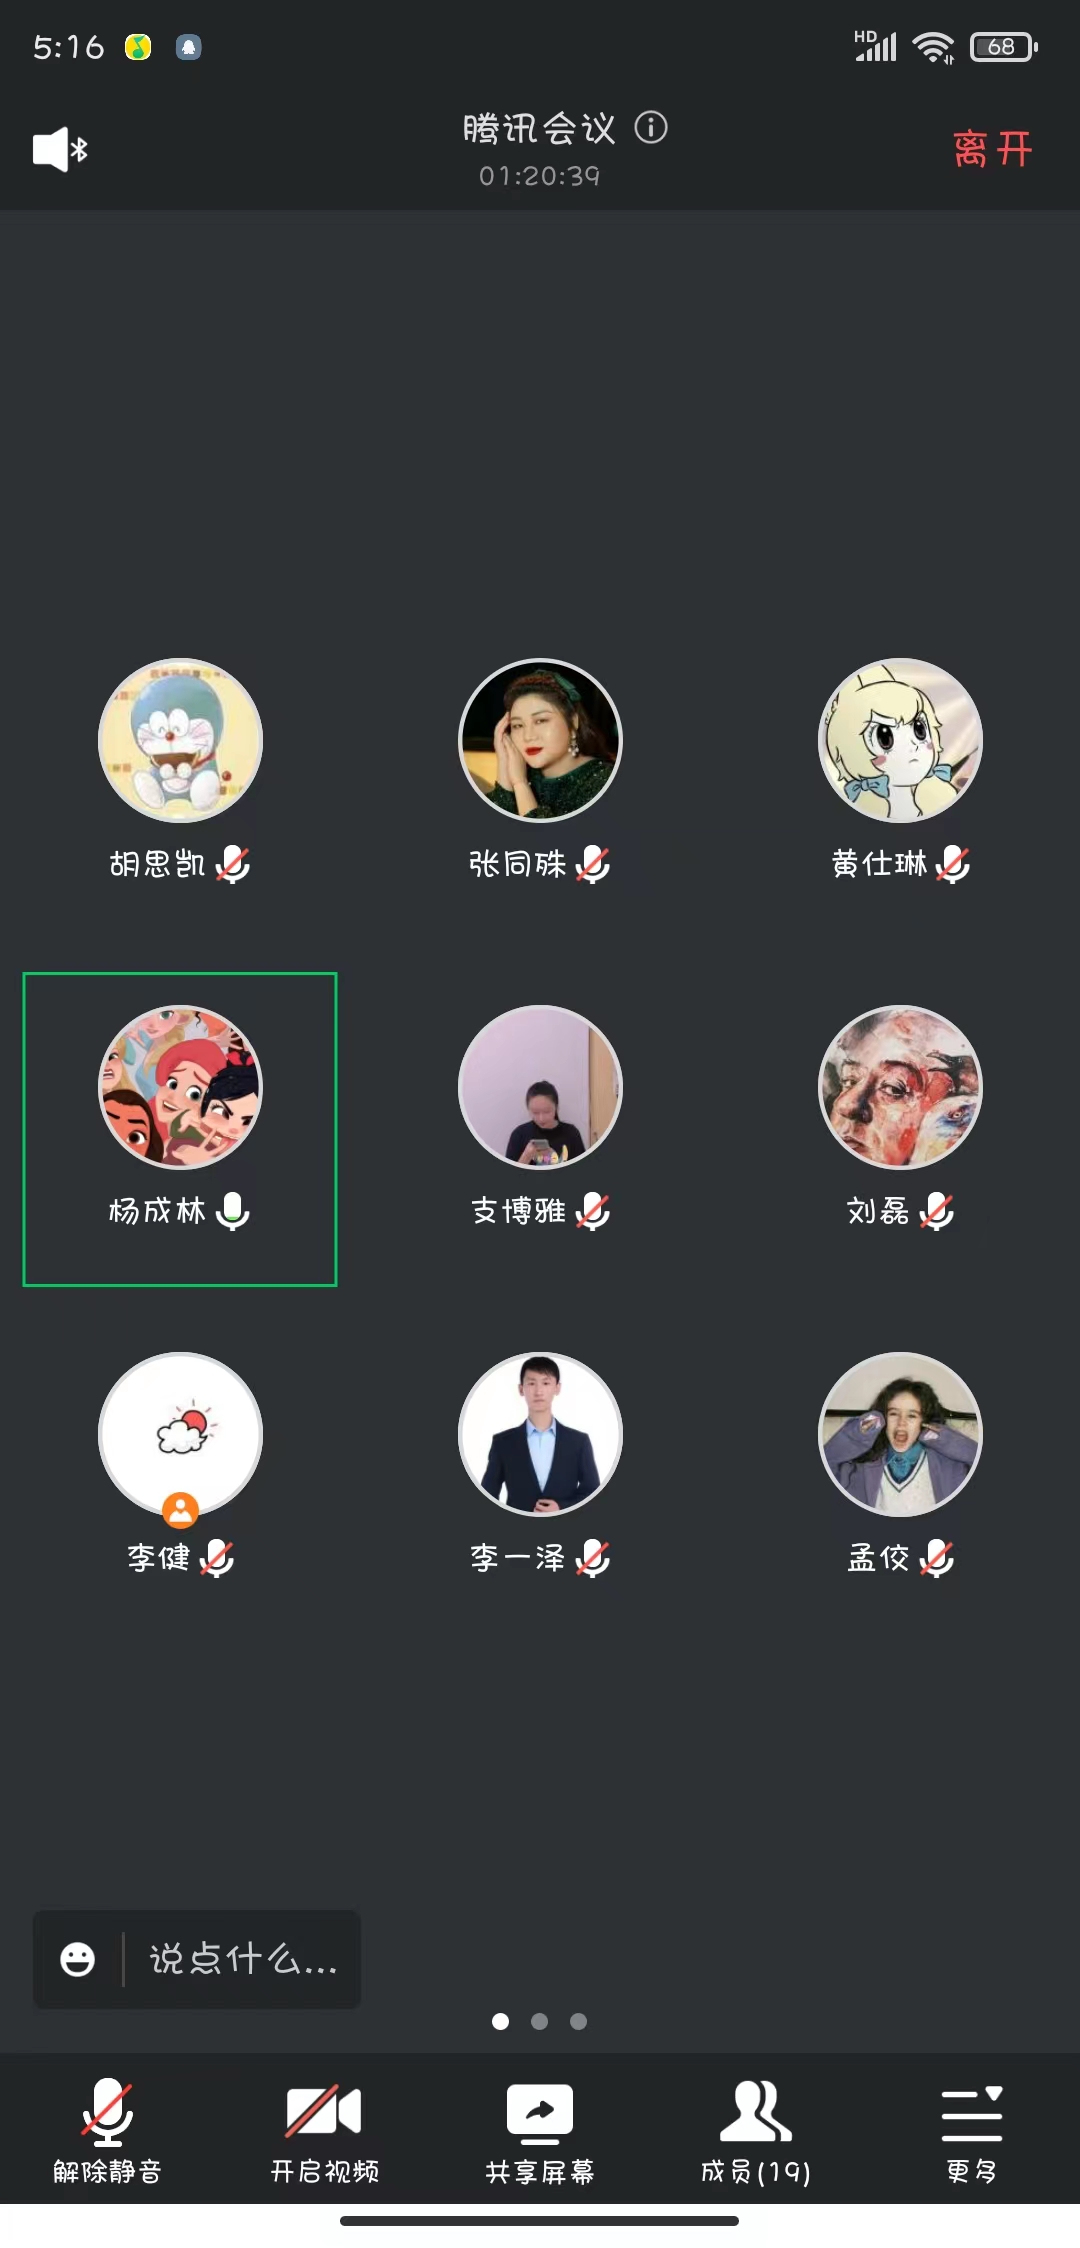
Task: Tap the muted mic icon beside 黄仕琳
Action: pos(953,864)
